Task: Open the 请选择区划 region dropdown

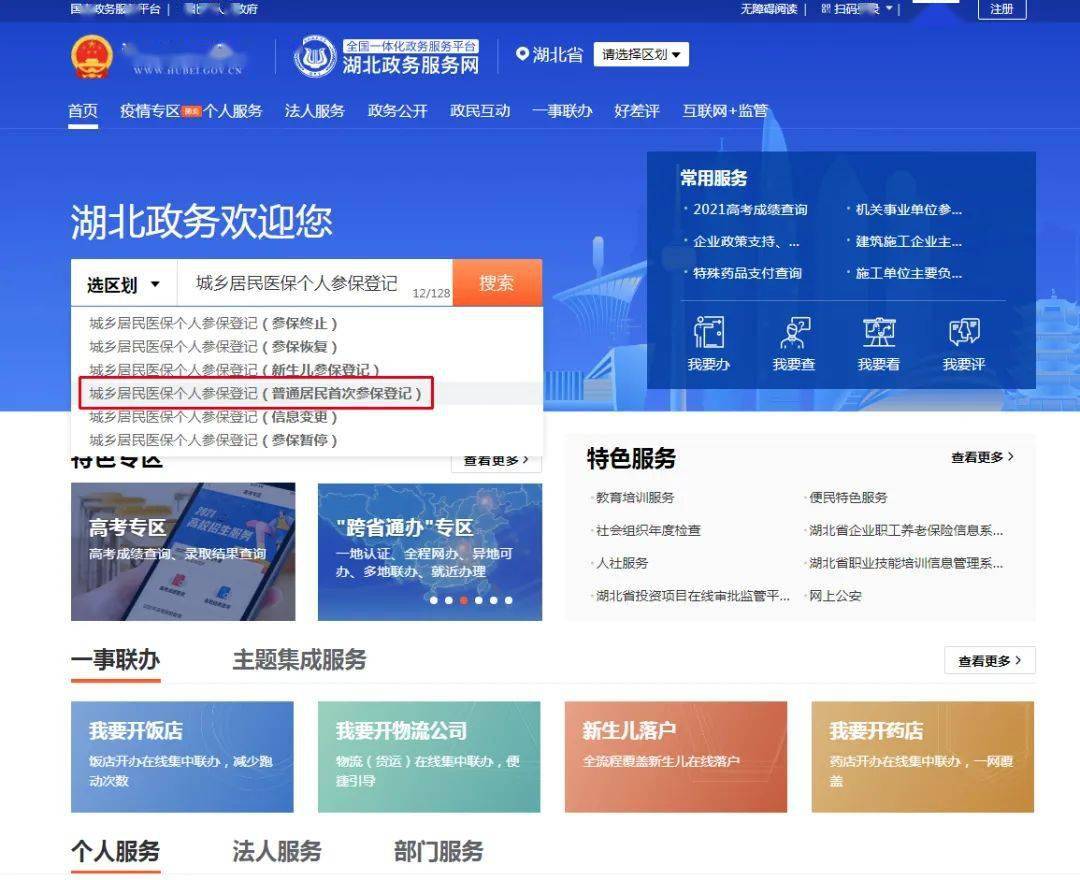Action: 641,54
